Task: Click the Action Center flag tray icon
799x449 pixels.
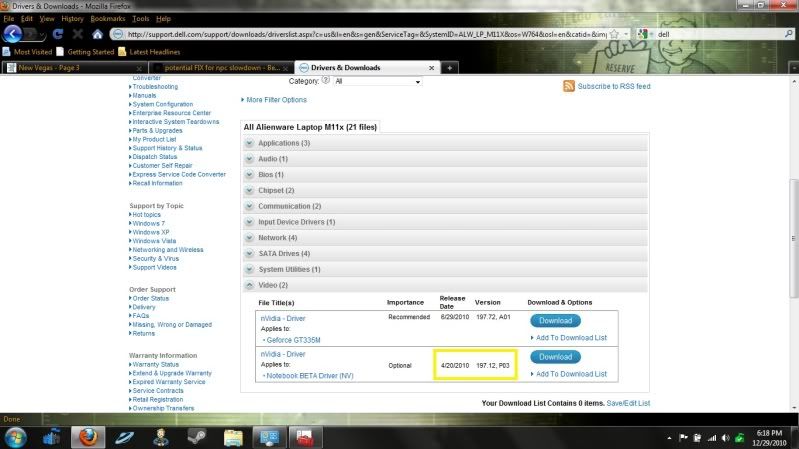Action: pos(683,438)
